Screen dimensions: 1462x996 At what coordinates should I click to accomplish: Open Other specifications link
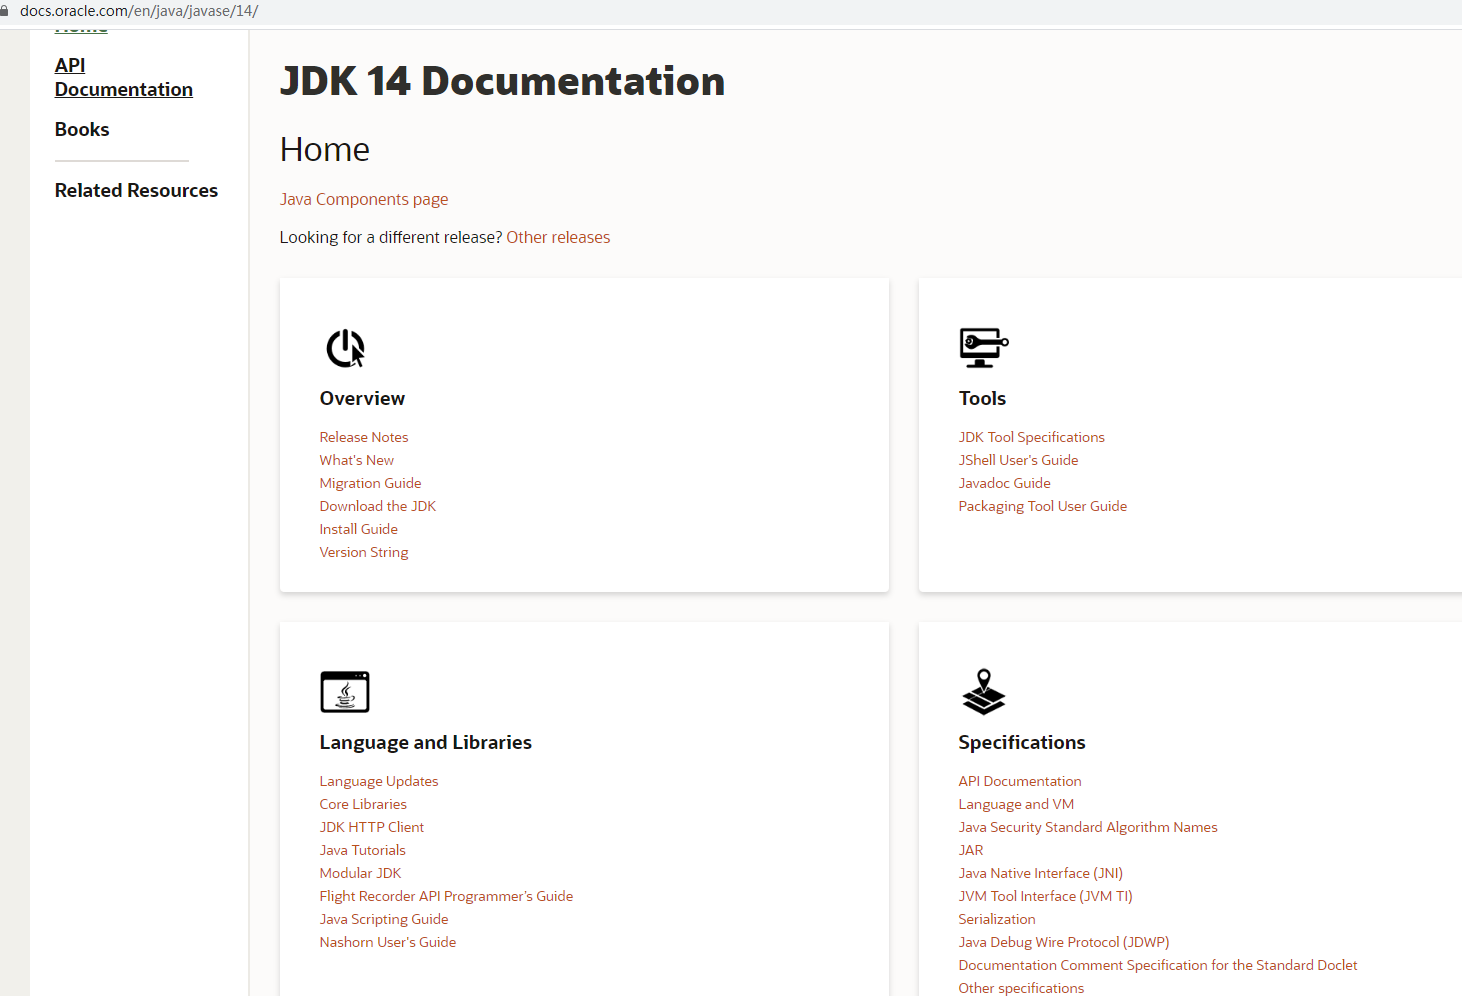(1021, 988)
